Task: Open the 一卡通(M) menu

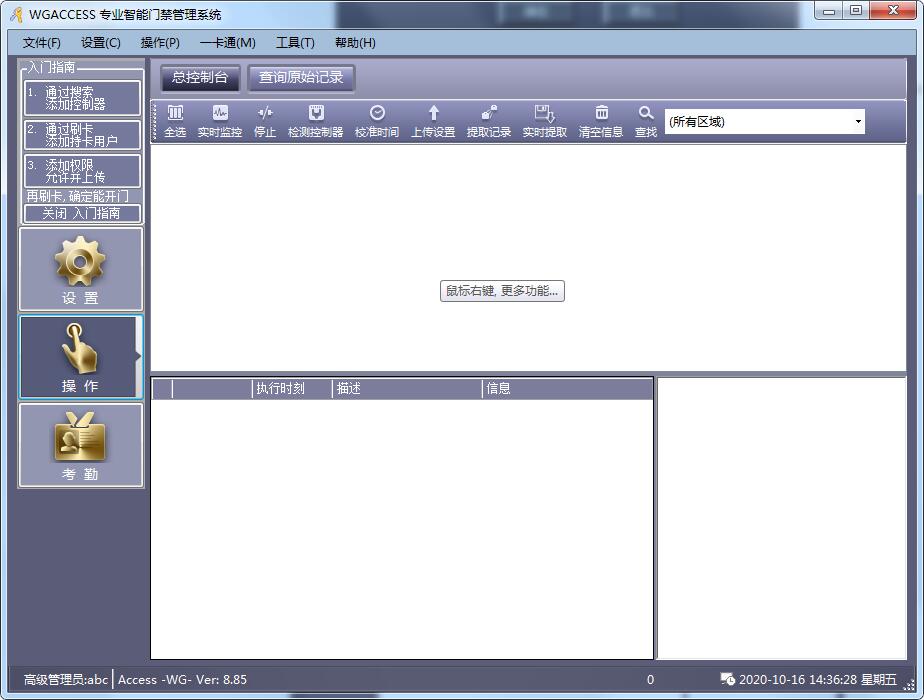Action: pyautogui.click(x=228, y=43)
